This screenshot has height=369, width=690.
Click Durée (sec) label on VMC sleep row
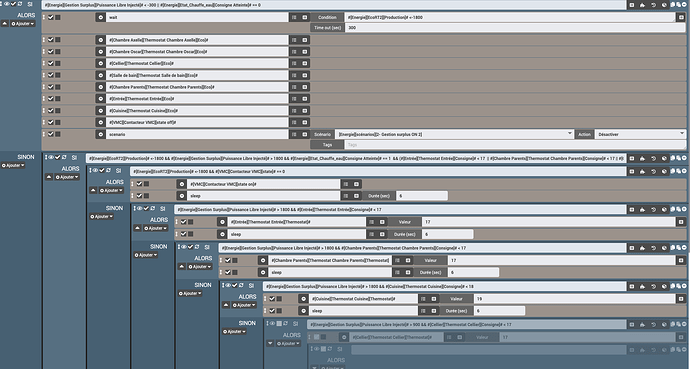coord(379,196)
